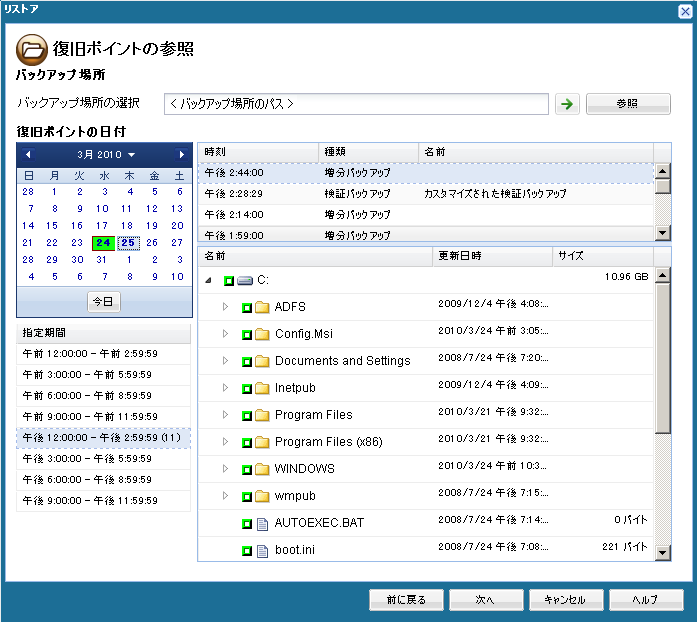Toggle the Program Files checkbox
Screen dimensions: 697x622
tap(247, 416)
